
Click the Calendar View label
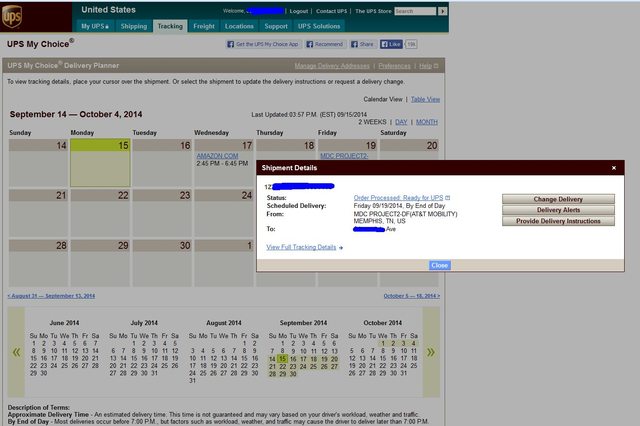pyautogui.click(x=382, y=99)
